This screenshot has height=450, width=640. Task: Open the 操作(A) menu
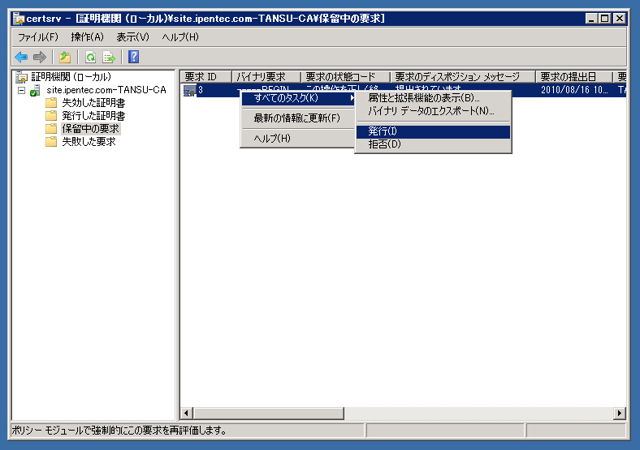click(x=87, y=37)
